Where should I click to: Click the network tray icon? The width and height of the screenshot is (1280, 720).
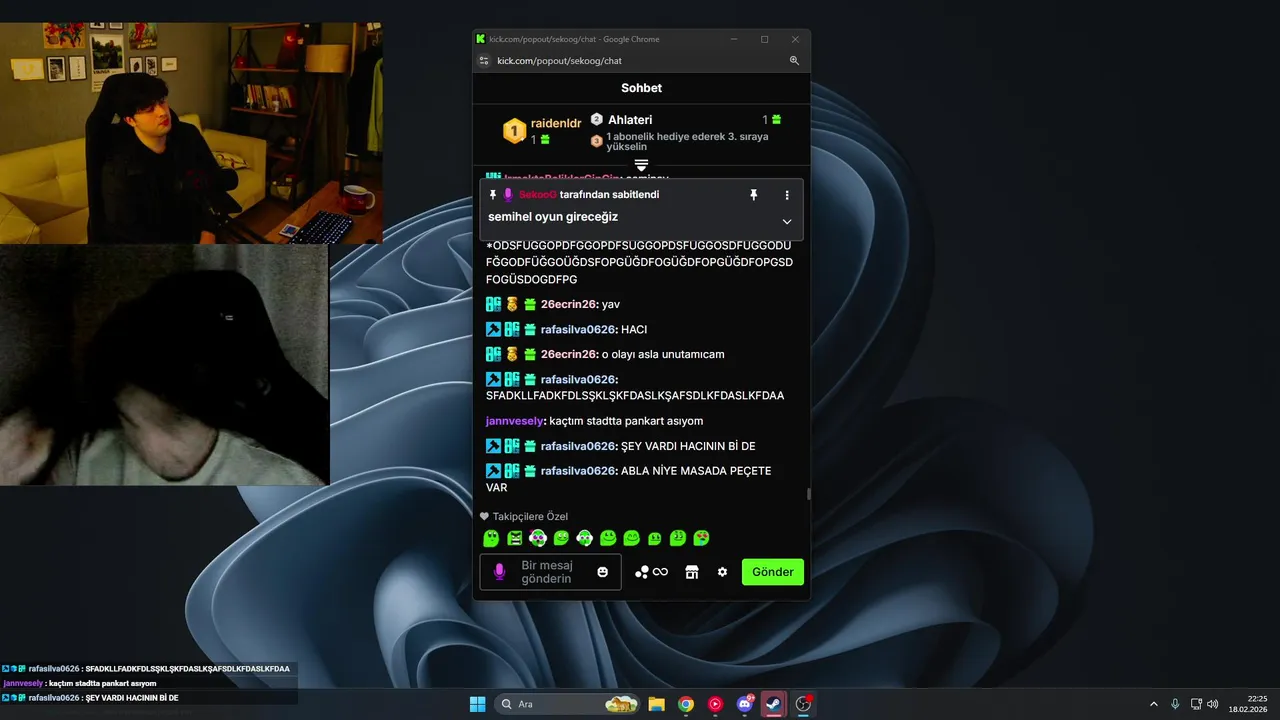[x=1196, y=704]
